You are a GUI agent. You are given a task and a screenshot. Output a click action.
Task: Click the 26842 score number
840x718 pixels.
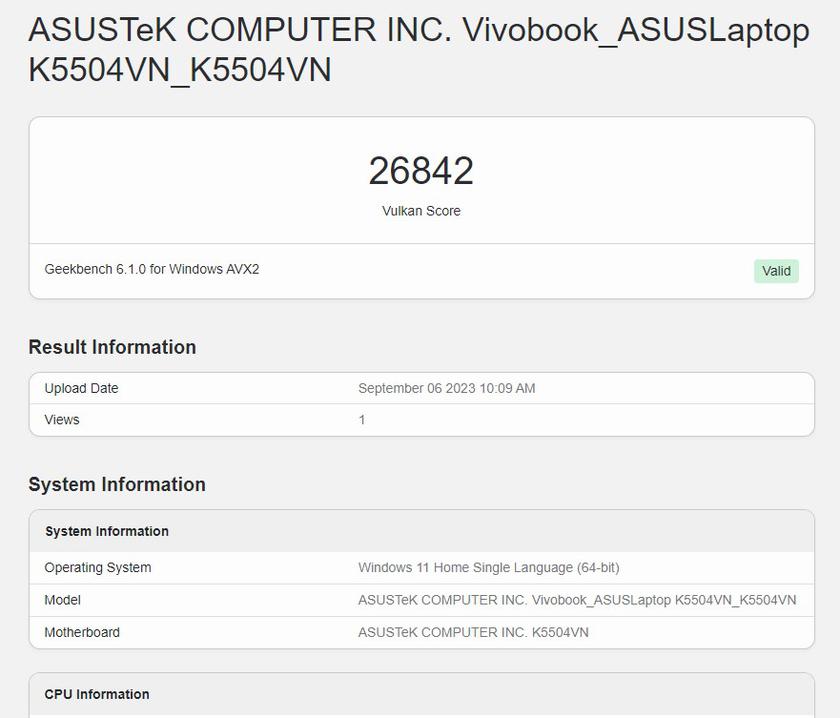click(421, 171)
